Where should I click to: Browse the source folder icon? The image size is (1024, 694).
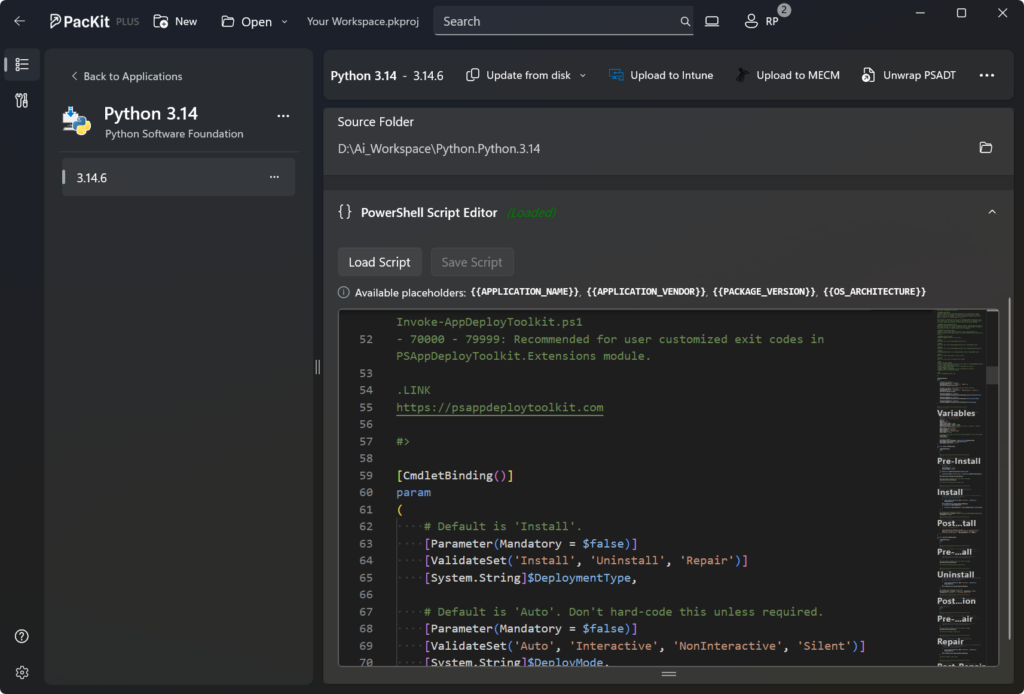pos(986,148)
